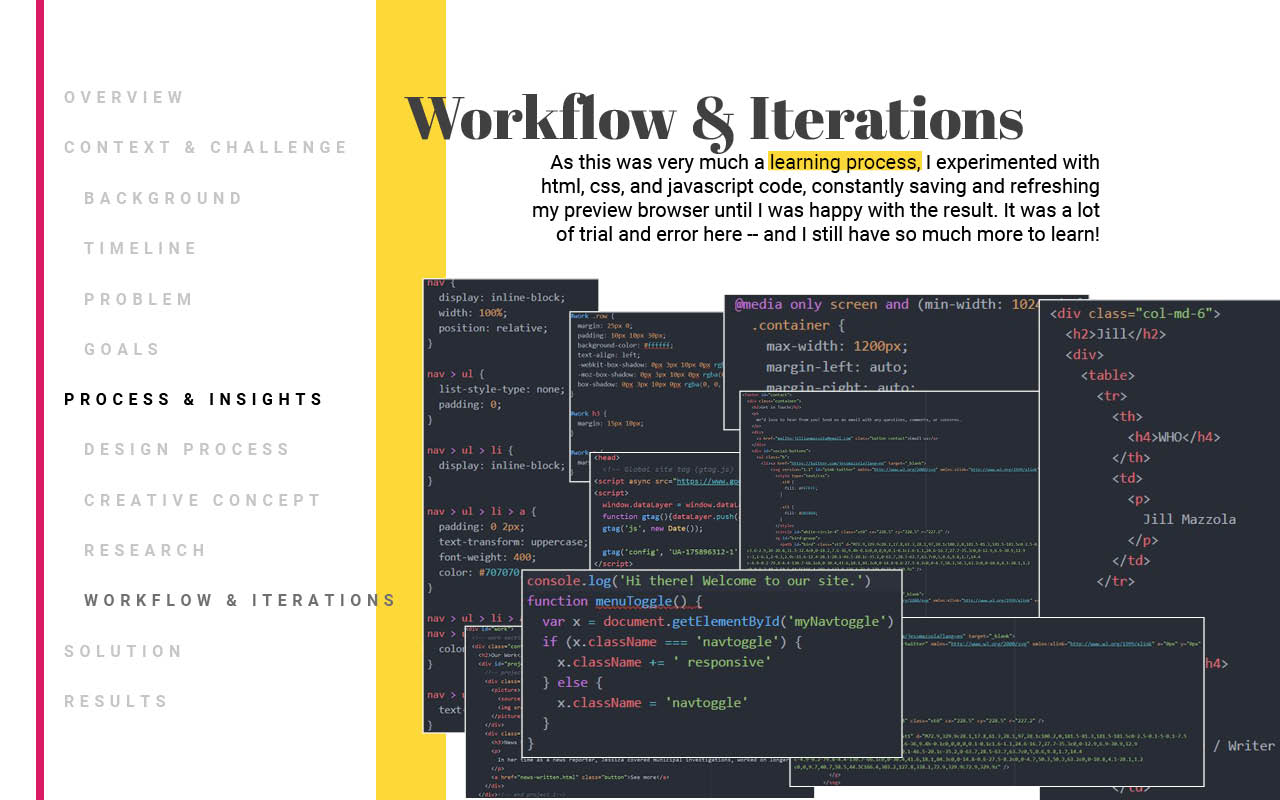Click '<h2>Jill</h2>' code line
1280x800 pixels.
[1116, 334]
